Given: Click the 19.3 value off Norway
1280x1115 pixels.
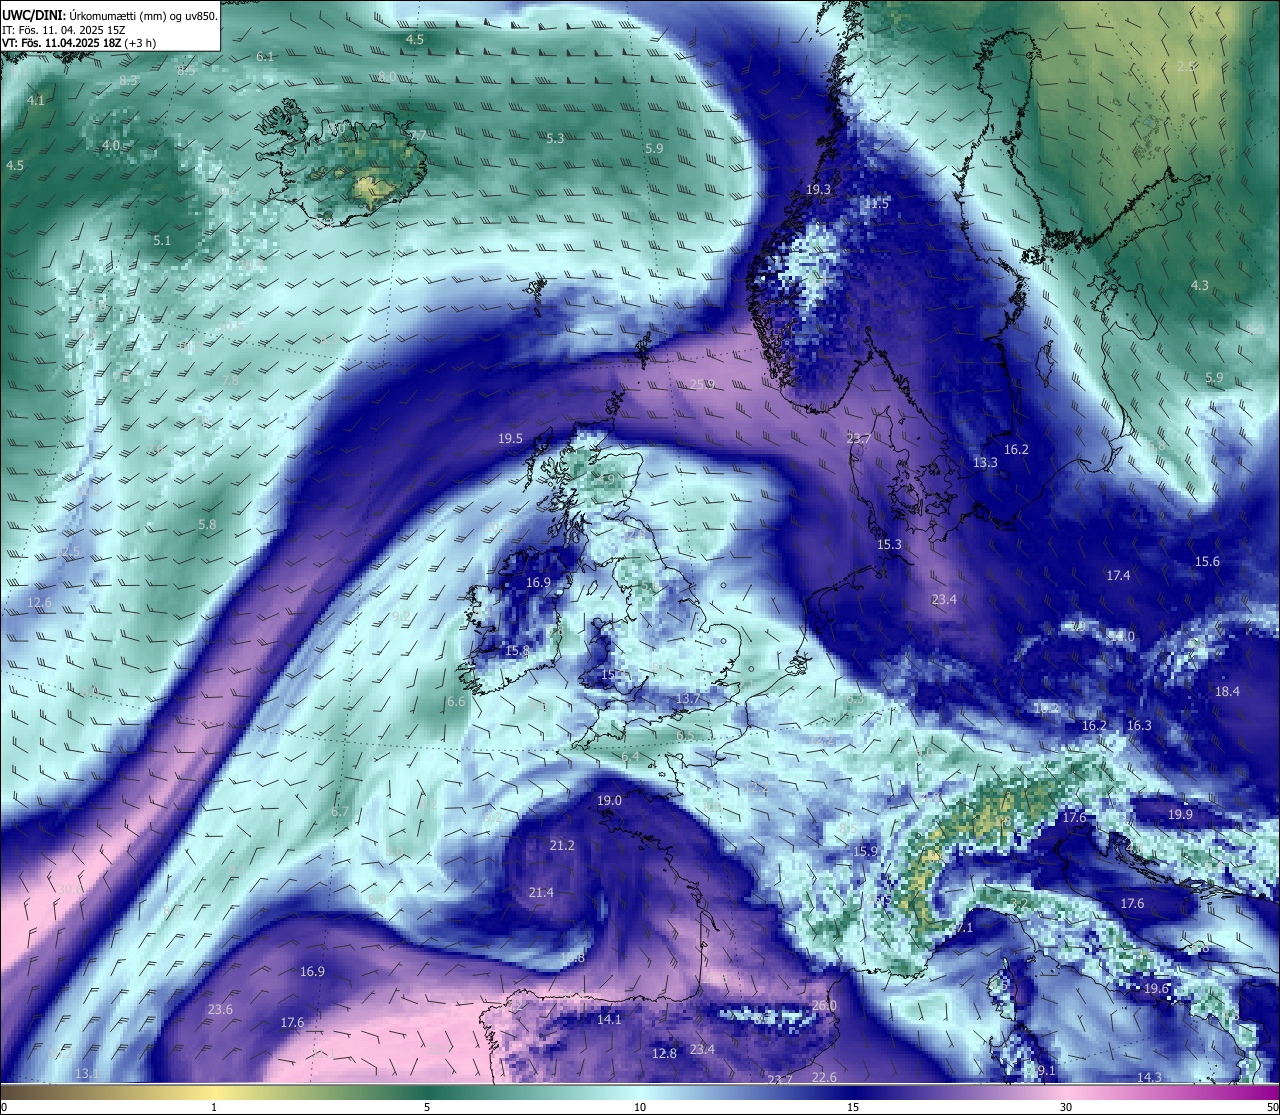Looking at the screenshot, I should tap(818, 189).
